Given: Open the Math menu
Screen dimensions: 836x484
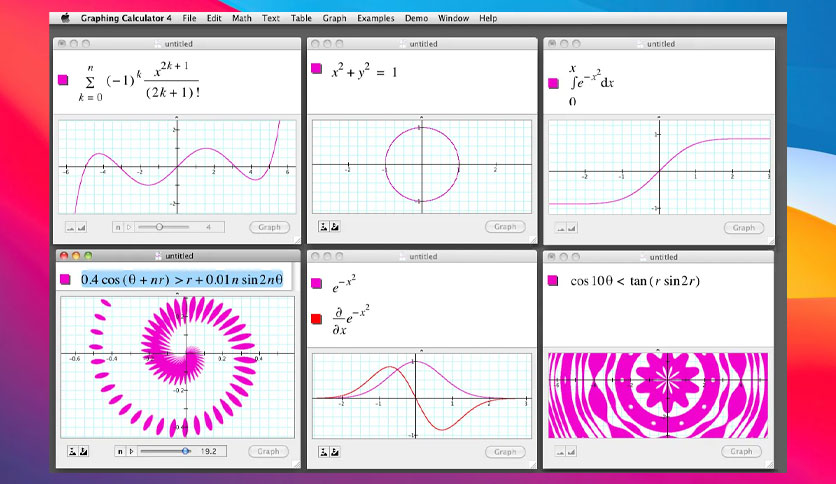Looking at the screenshot, I should tap(242, 18).
